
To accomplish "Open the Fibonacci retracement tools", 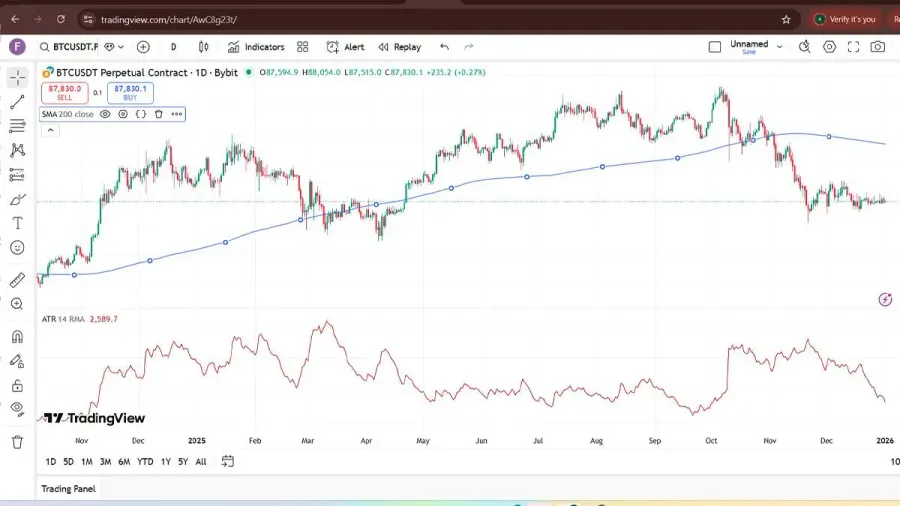I will [18, 126].
